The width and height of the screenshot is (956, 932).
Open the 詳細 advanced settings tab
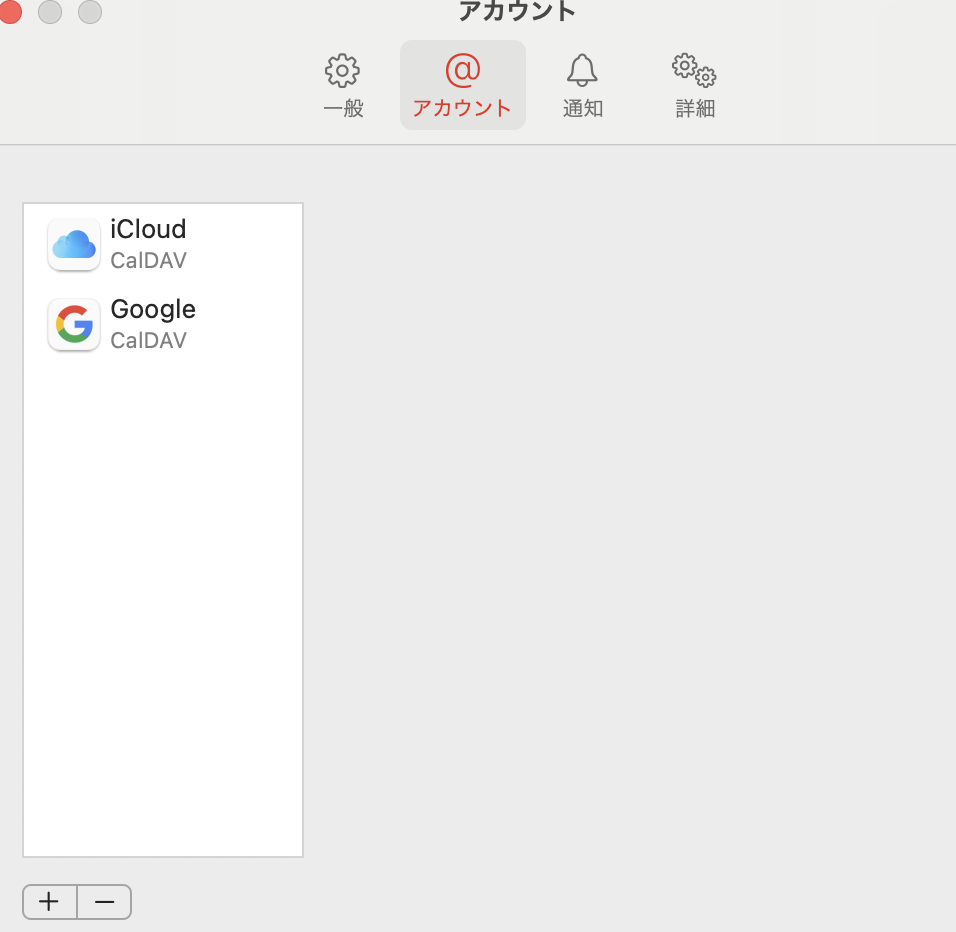pyautogui.click(x=694, y=85)
